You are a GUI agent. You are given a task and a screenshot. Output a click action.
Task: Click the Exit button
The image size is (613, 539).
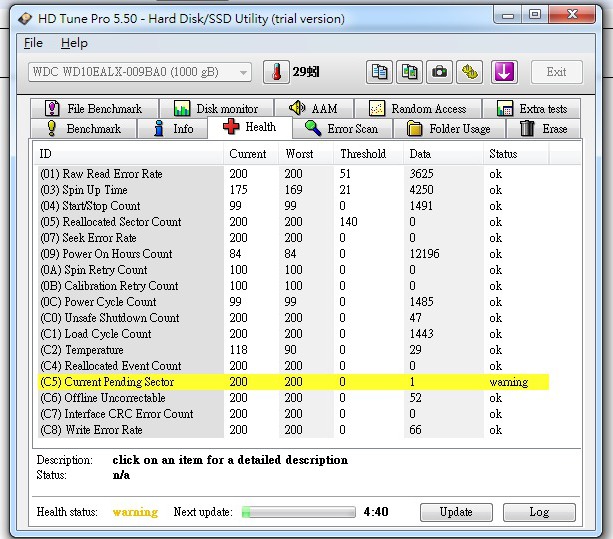tap(556, 72)
